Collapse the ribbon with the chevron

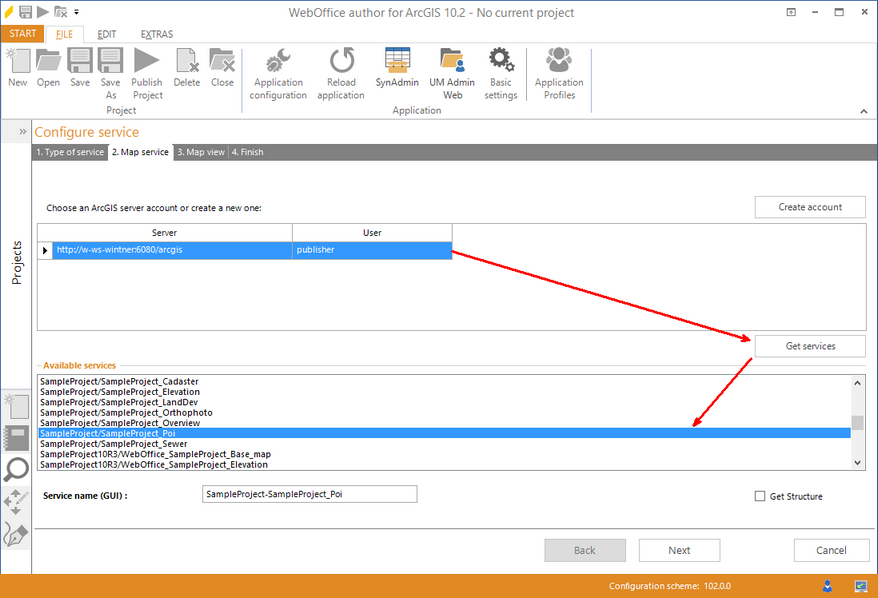(x=864, y=110)
